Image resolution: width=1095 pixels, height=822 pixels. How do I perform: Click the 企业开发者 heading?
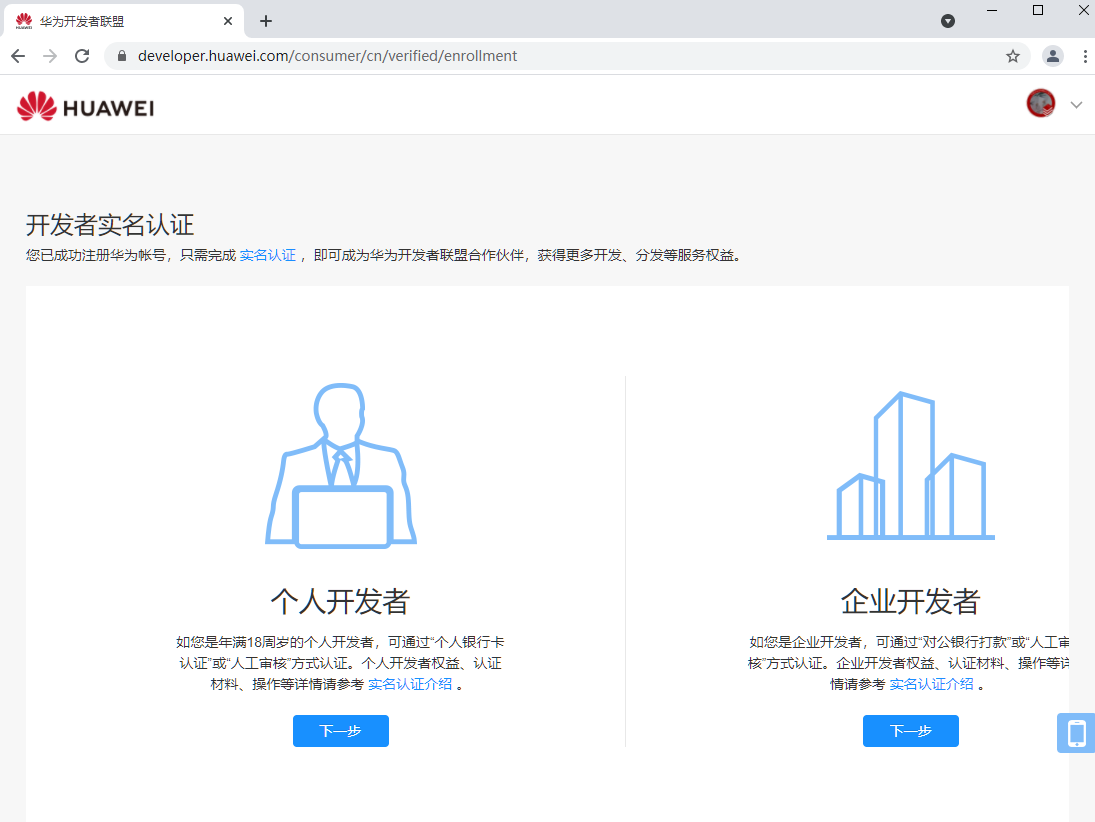(x=911, y=601)
